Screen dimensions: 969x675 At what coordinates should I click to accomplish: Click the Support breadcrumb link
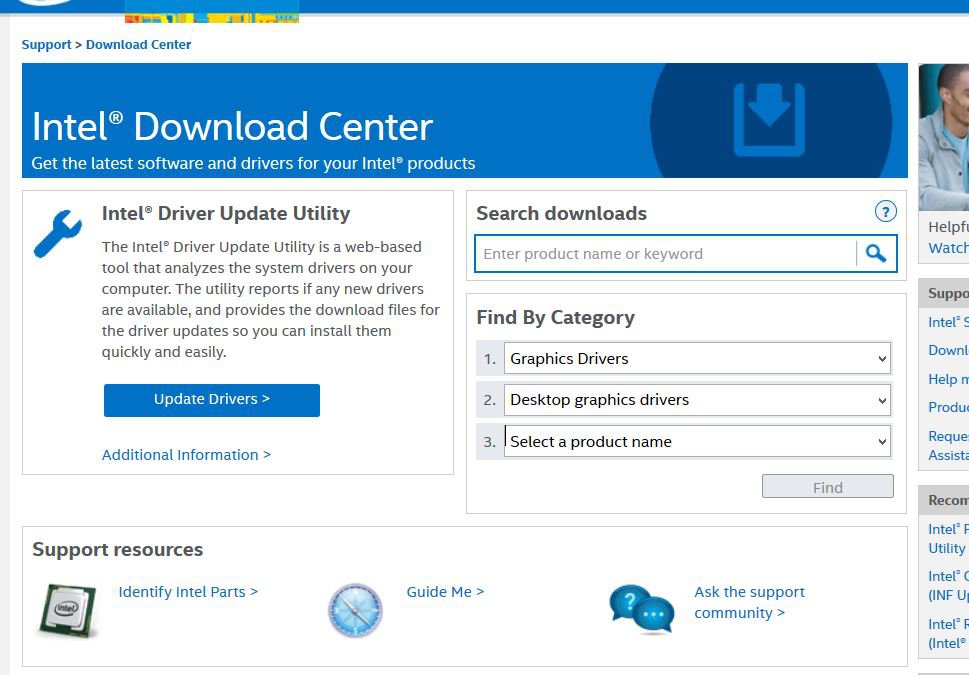46,45
